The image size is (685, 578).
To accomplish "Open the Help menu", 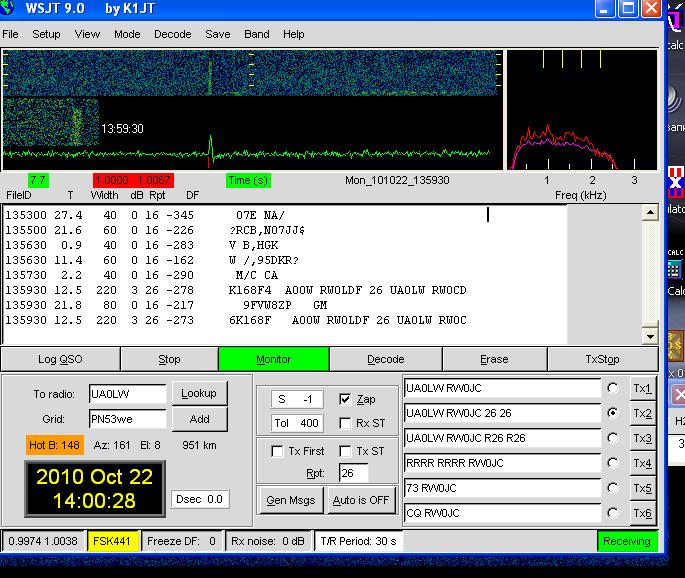I will point(293,34).
